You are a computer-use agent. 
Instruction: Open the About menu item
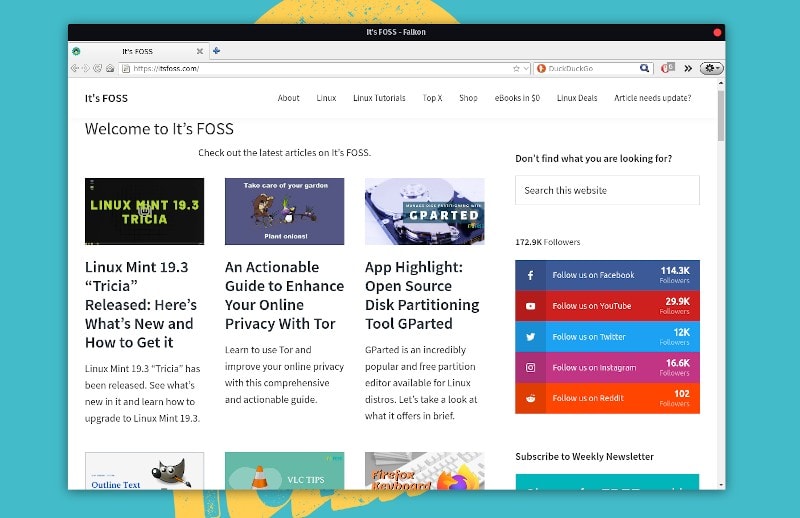click(x=288, y=98)
